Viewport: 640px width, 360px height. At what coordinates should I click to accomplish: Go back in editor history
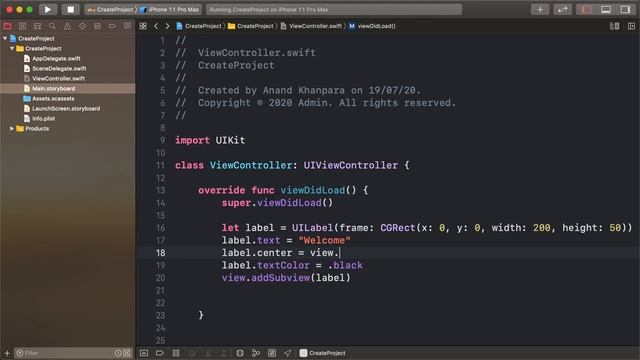point(156,26)
